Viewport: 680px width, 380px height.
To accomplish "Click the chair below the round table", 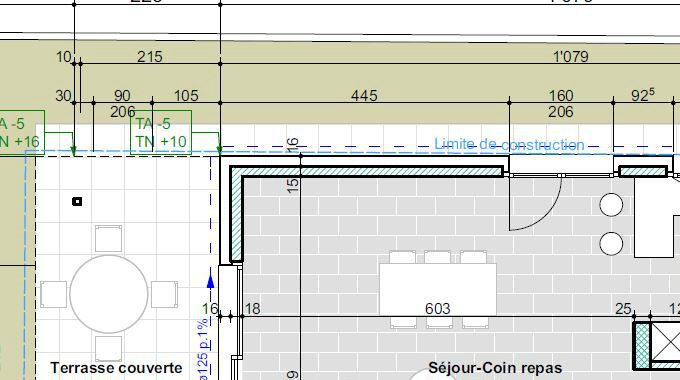I will pos(108,349).
